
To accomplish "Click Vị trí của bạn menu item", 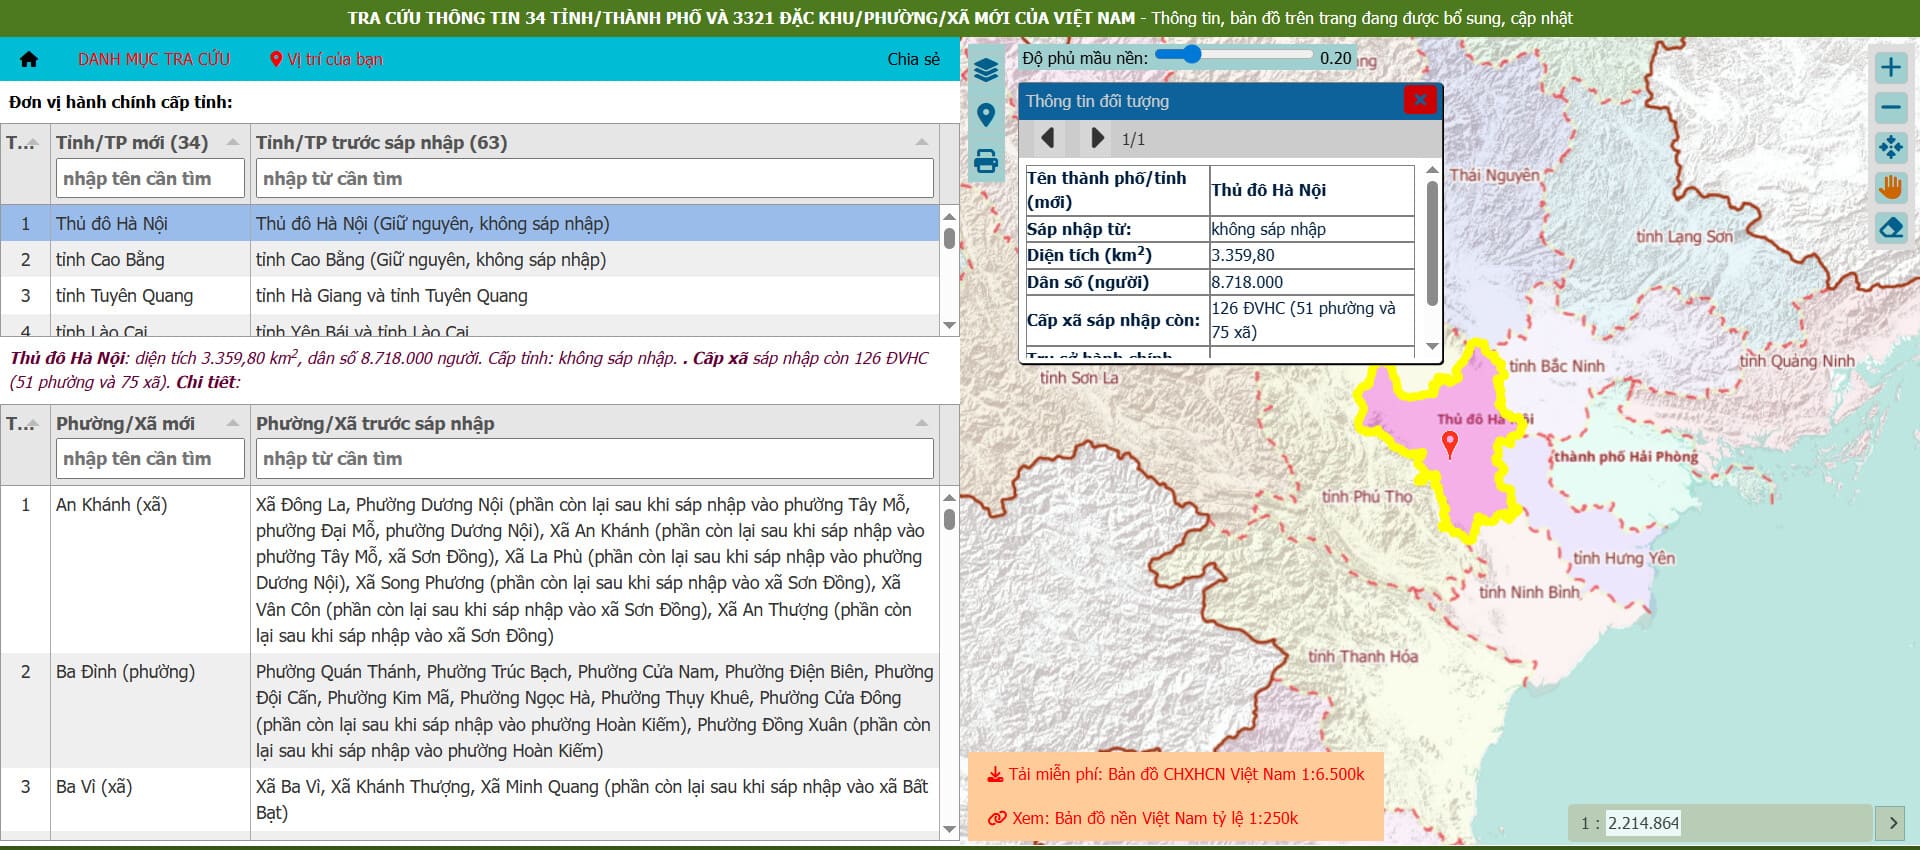I will tap(326, 59).
